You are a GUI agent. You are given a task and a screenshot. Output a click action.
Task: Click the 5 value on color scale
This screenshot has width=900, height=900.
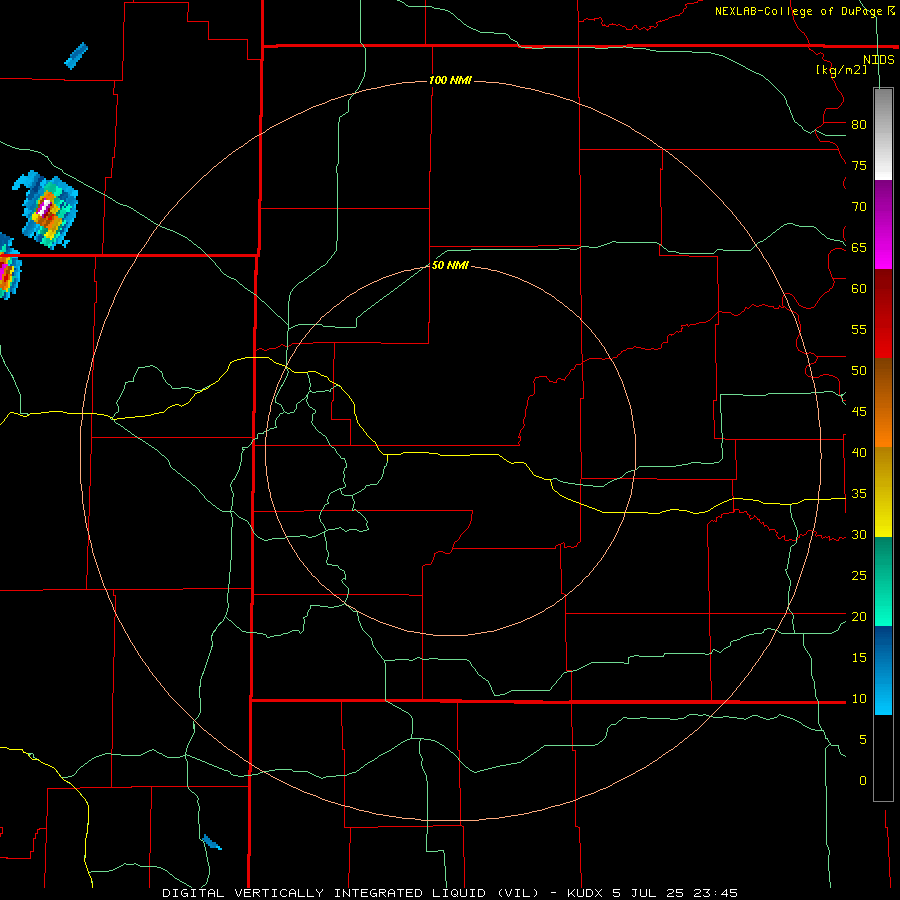coord(863,740)
